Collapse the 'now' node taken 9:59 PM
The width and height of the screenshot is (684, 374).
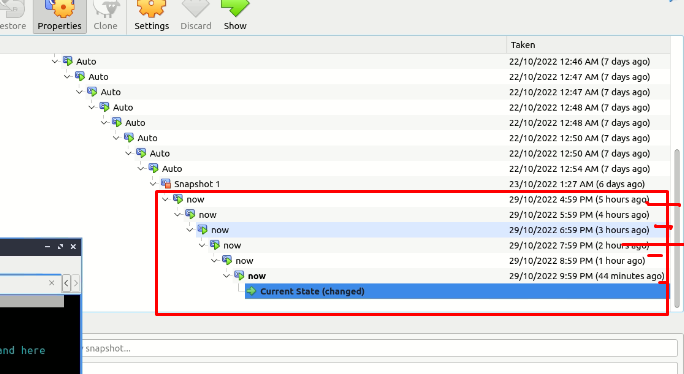(226, 276)
